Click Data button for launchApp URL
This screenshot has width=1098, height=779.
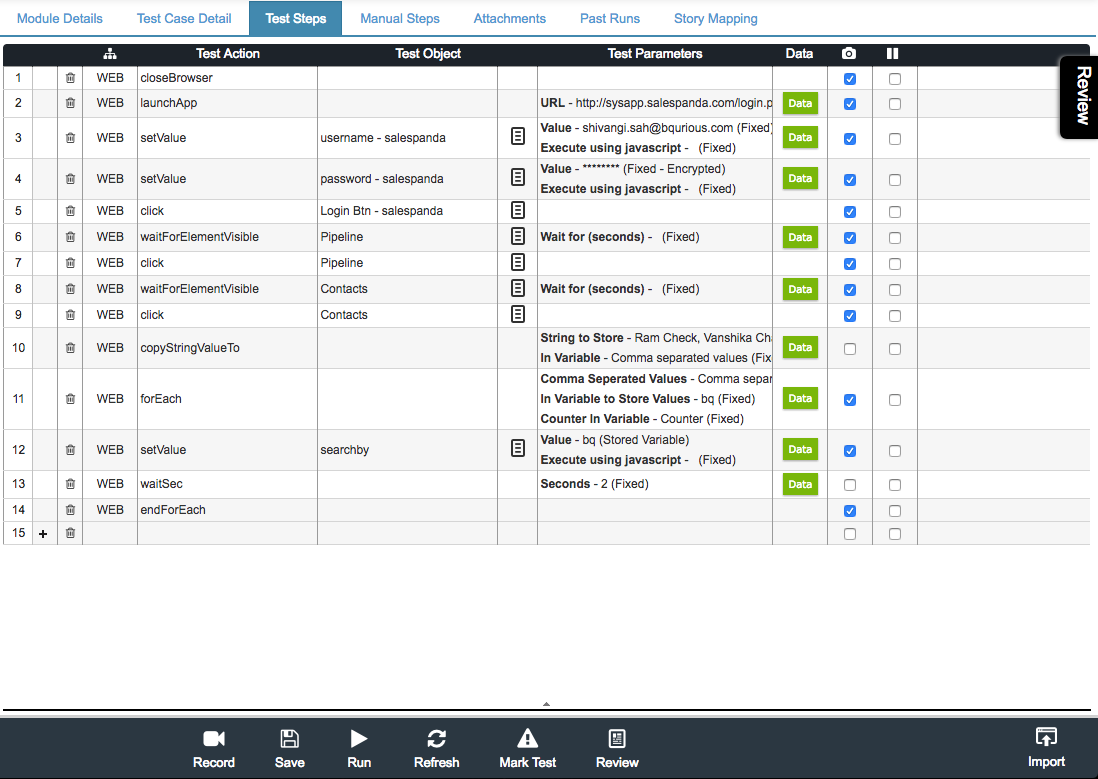tap(800, 103)
